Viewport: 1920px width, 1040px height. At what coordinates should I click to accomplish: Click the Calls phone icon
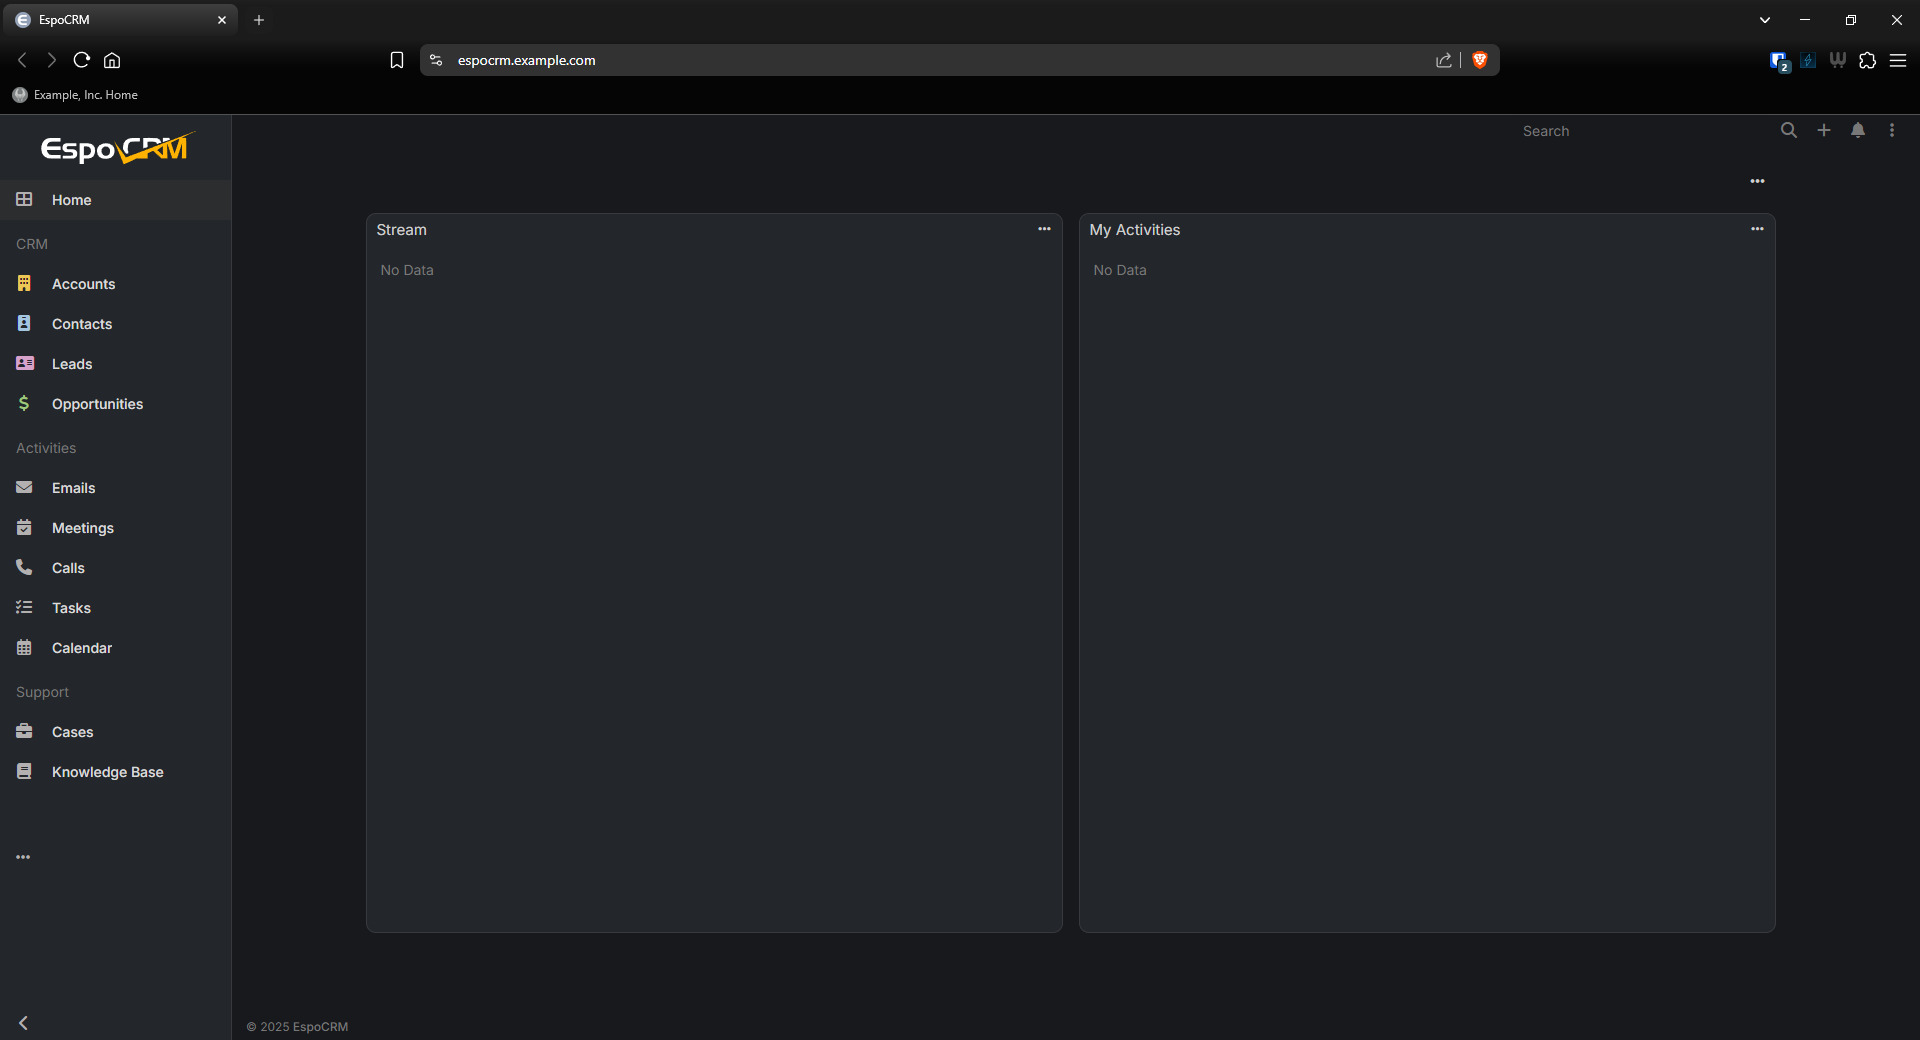click(x=24, y=568)
